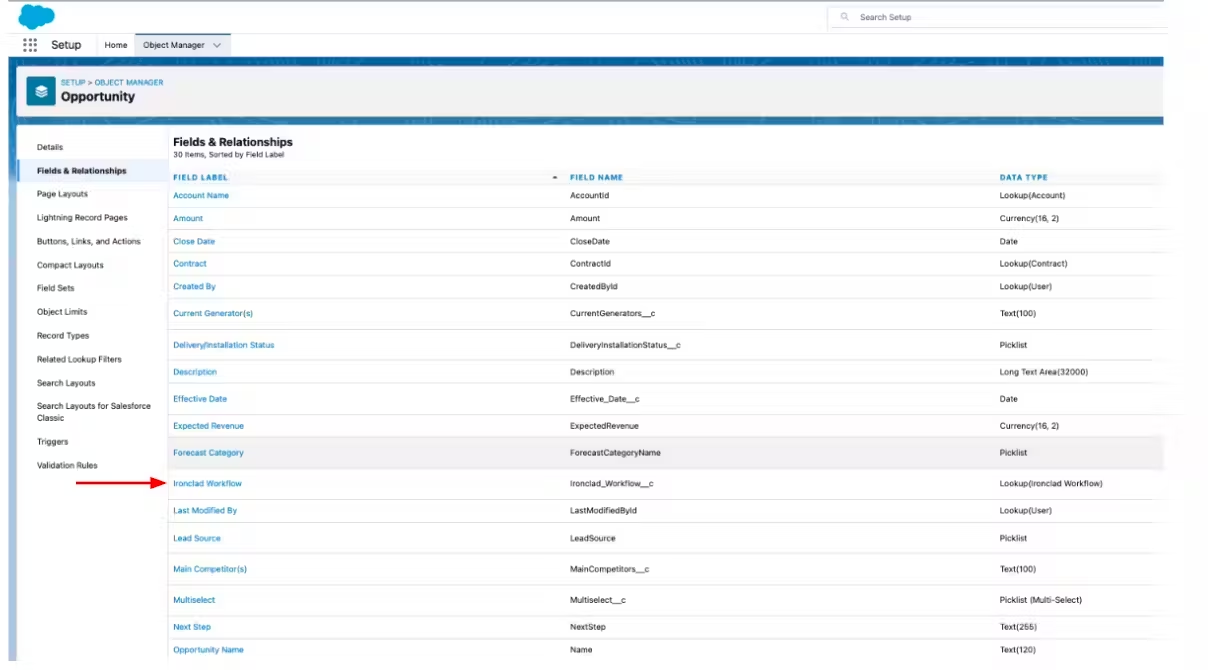Open the Next Step field
Screen dimensions: 1208x670
192,627
